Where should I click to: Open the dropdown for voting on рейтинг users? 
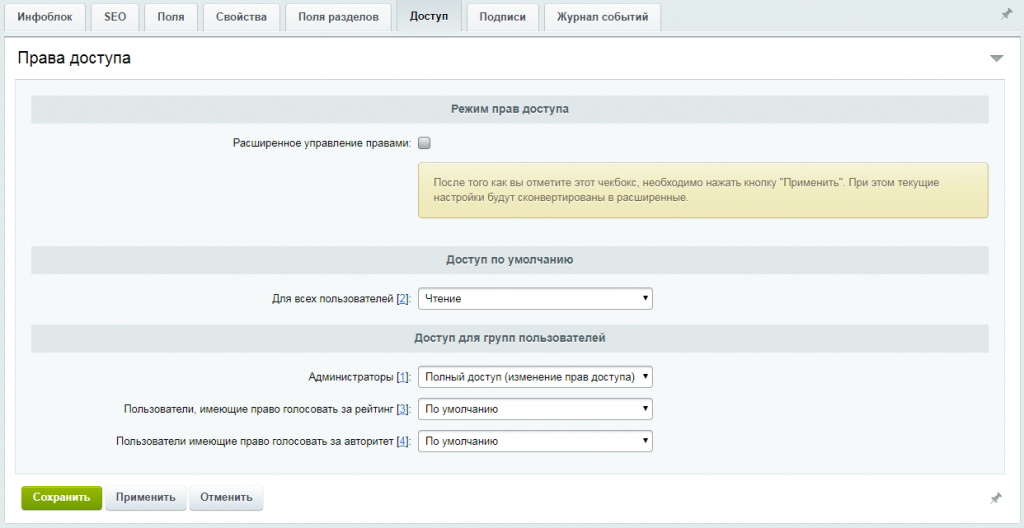click(x=535, y=409)
